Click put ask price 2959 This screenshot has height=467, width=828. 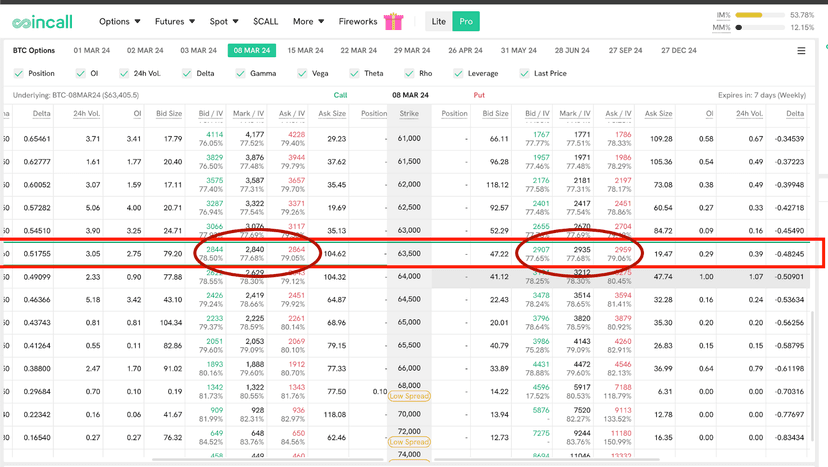[623, 249]
